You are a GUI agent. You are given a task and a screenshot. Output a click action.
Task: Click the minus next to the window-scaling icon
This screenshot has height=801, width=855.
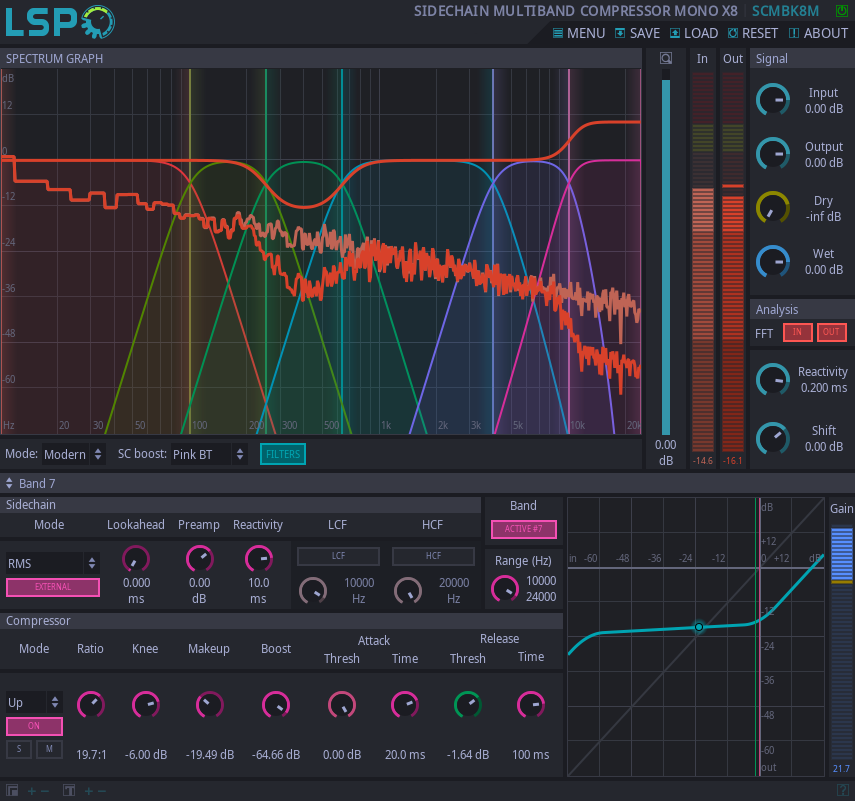click(x=45, y=791)
